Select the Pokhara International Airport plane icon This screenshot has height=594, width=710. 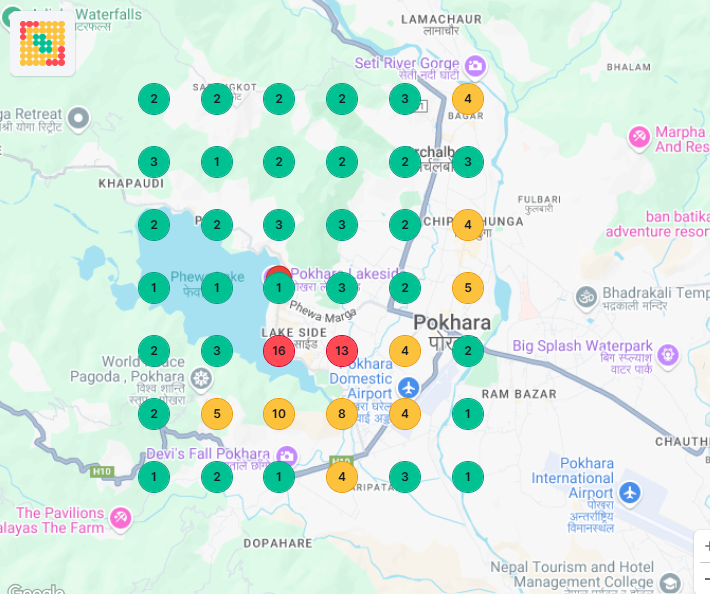point(629,493)
